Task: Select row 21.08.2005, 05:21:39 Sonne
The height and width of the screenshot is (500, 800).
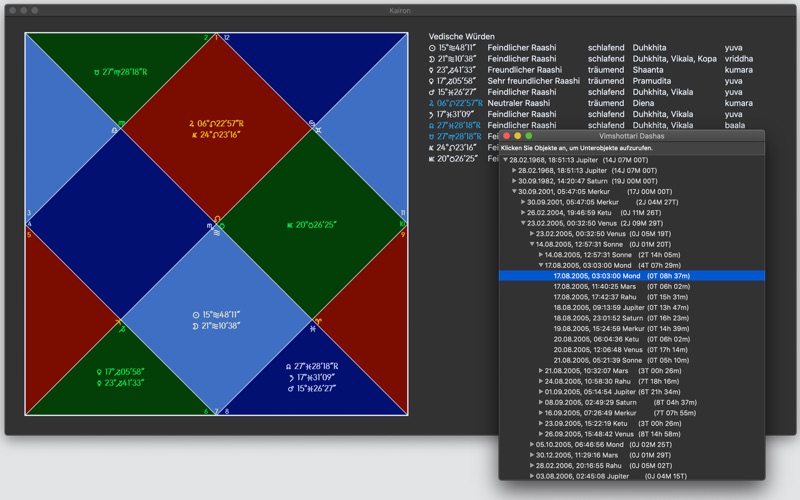Action: coord(632,360)
